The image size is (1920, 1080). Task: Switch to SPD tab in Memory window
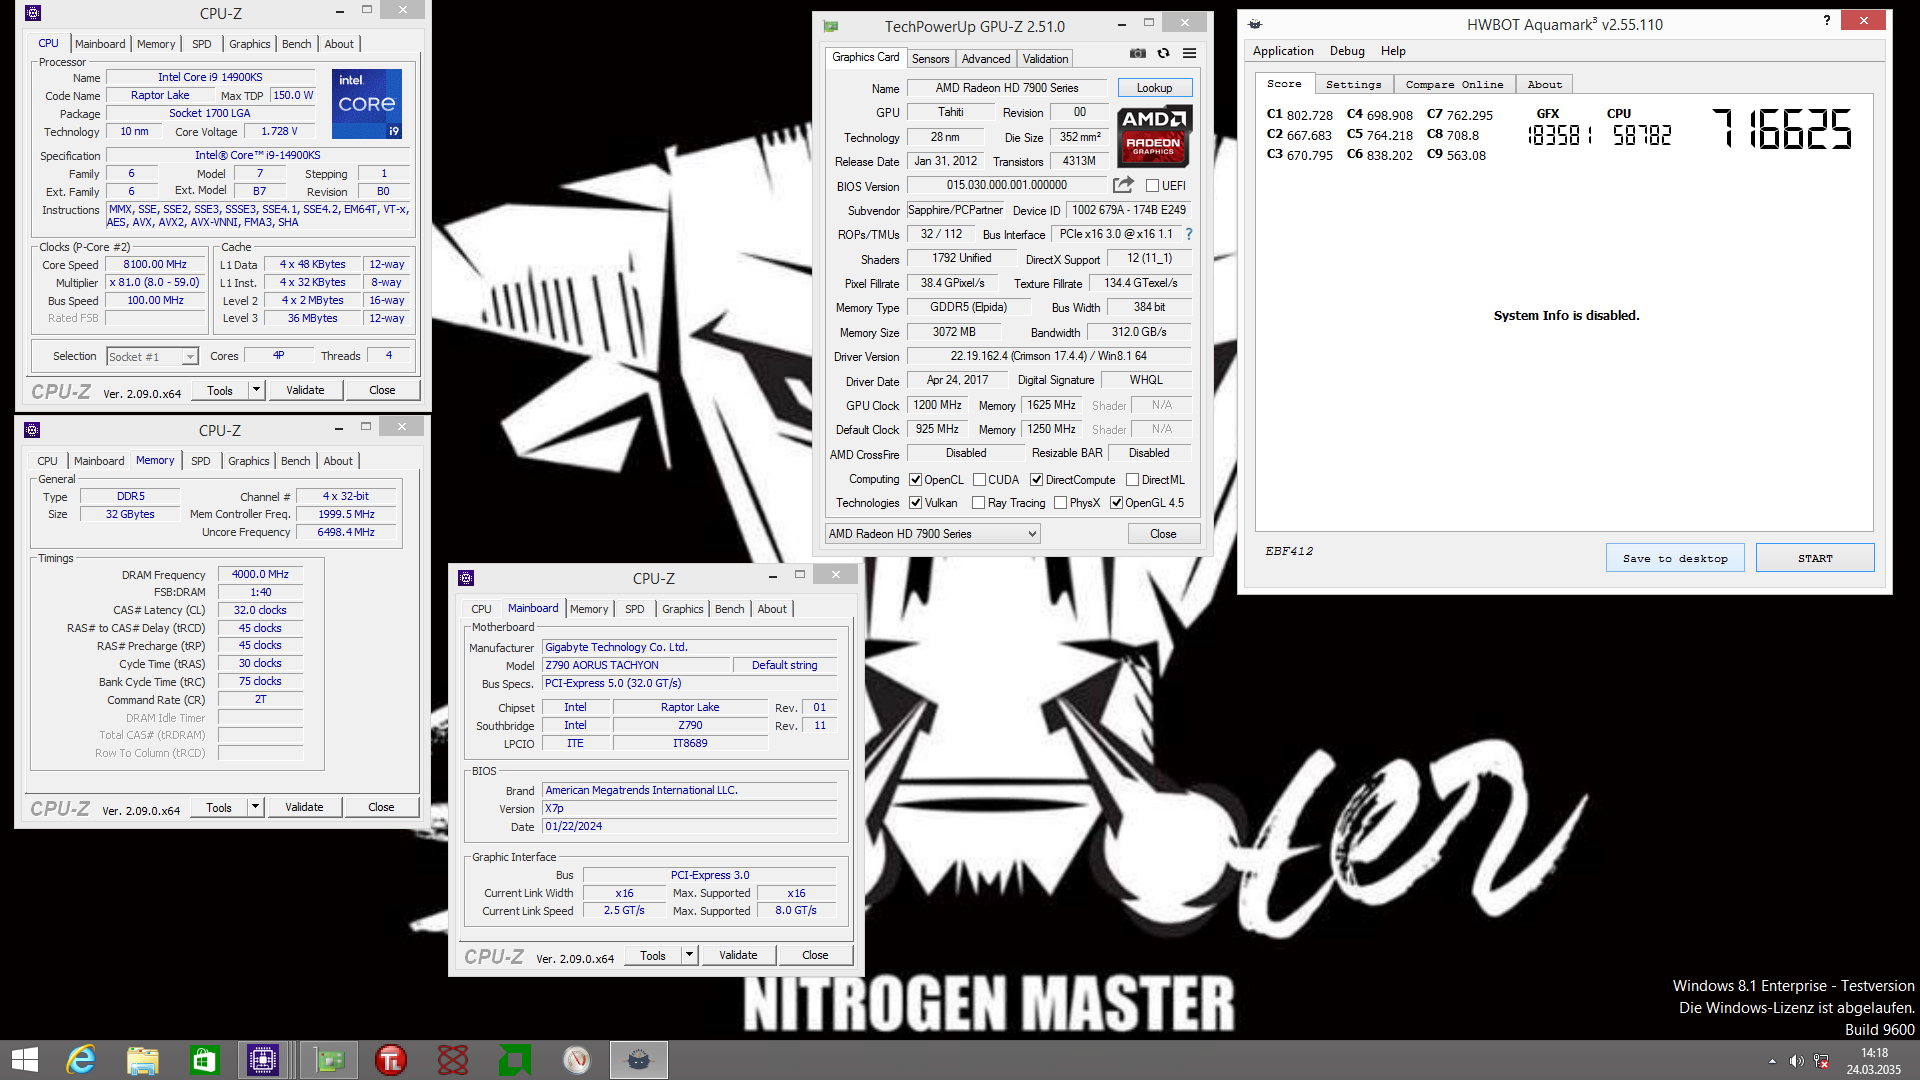click(200, 461)
